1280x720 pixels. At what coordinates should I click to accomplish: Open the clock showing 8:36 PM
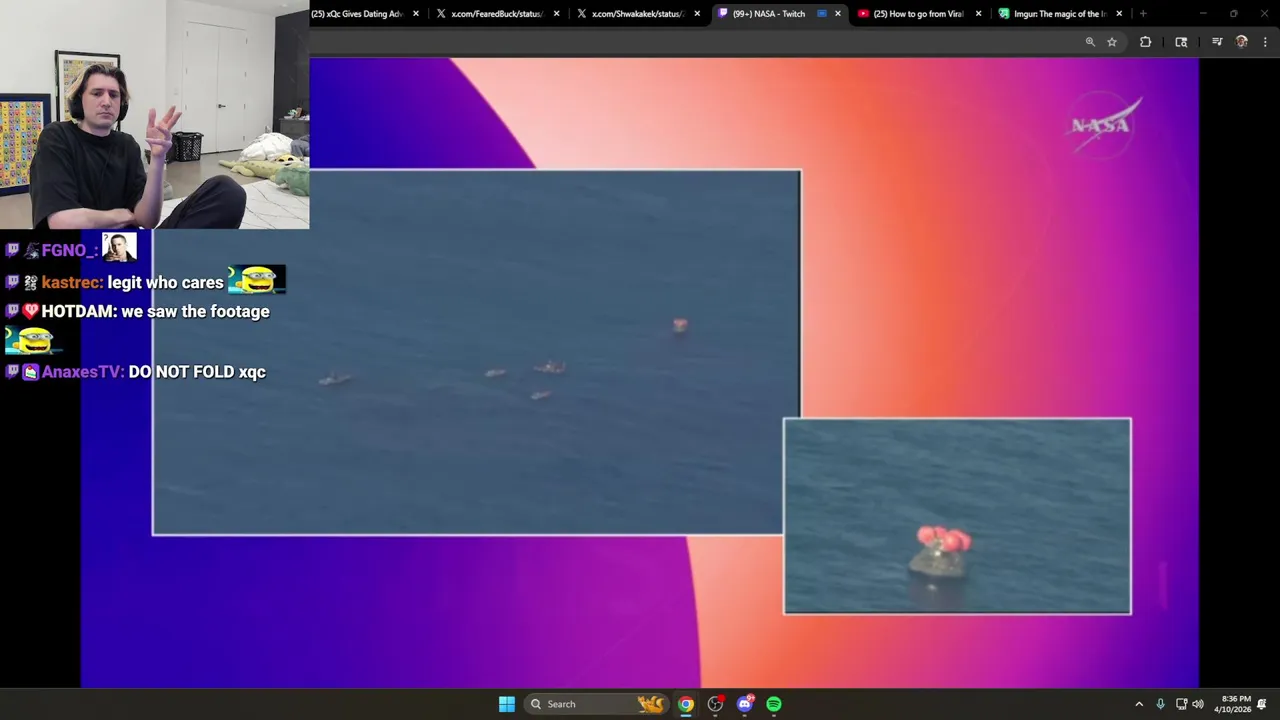tap(1235, 704)
